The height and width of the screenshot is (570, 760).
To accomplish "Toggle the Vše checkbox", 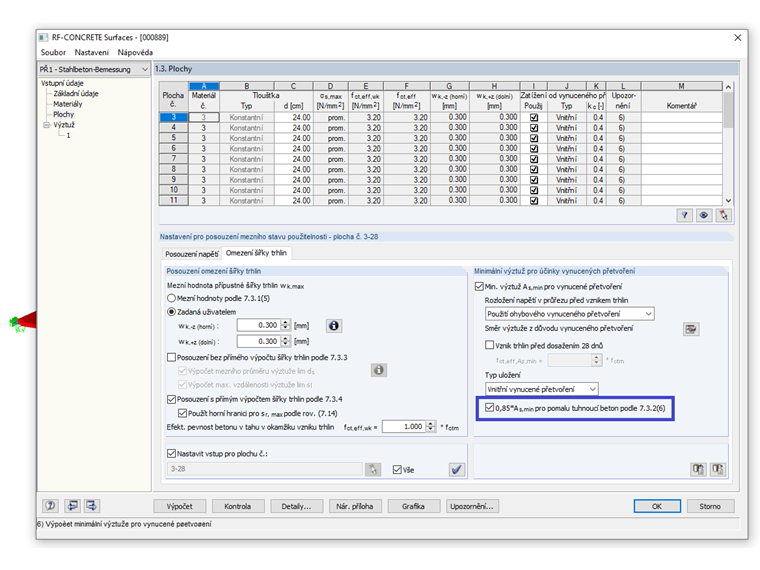I will coord(397,470).
